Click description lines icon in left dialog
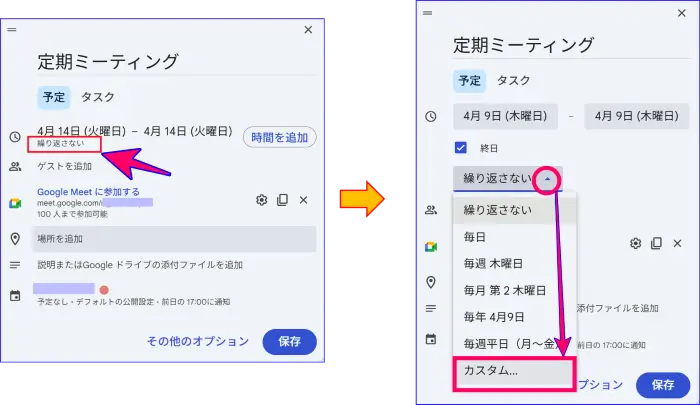Viewport: 700px width, 405px height. click(15, 265)
